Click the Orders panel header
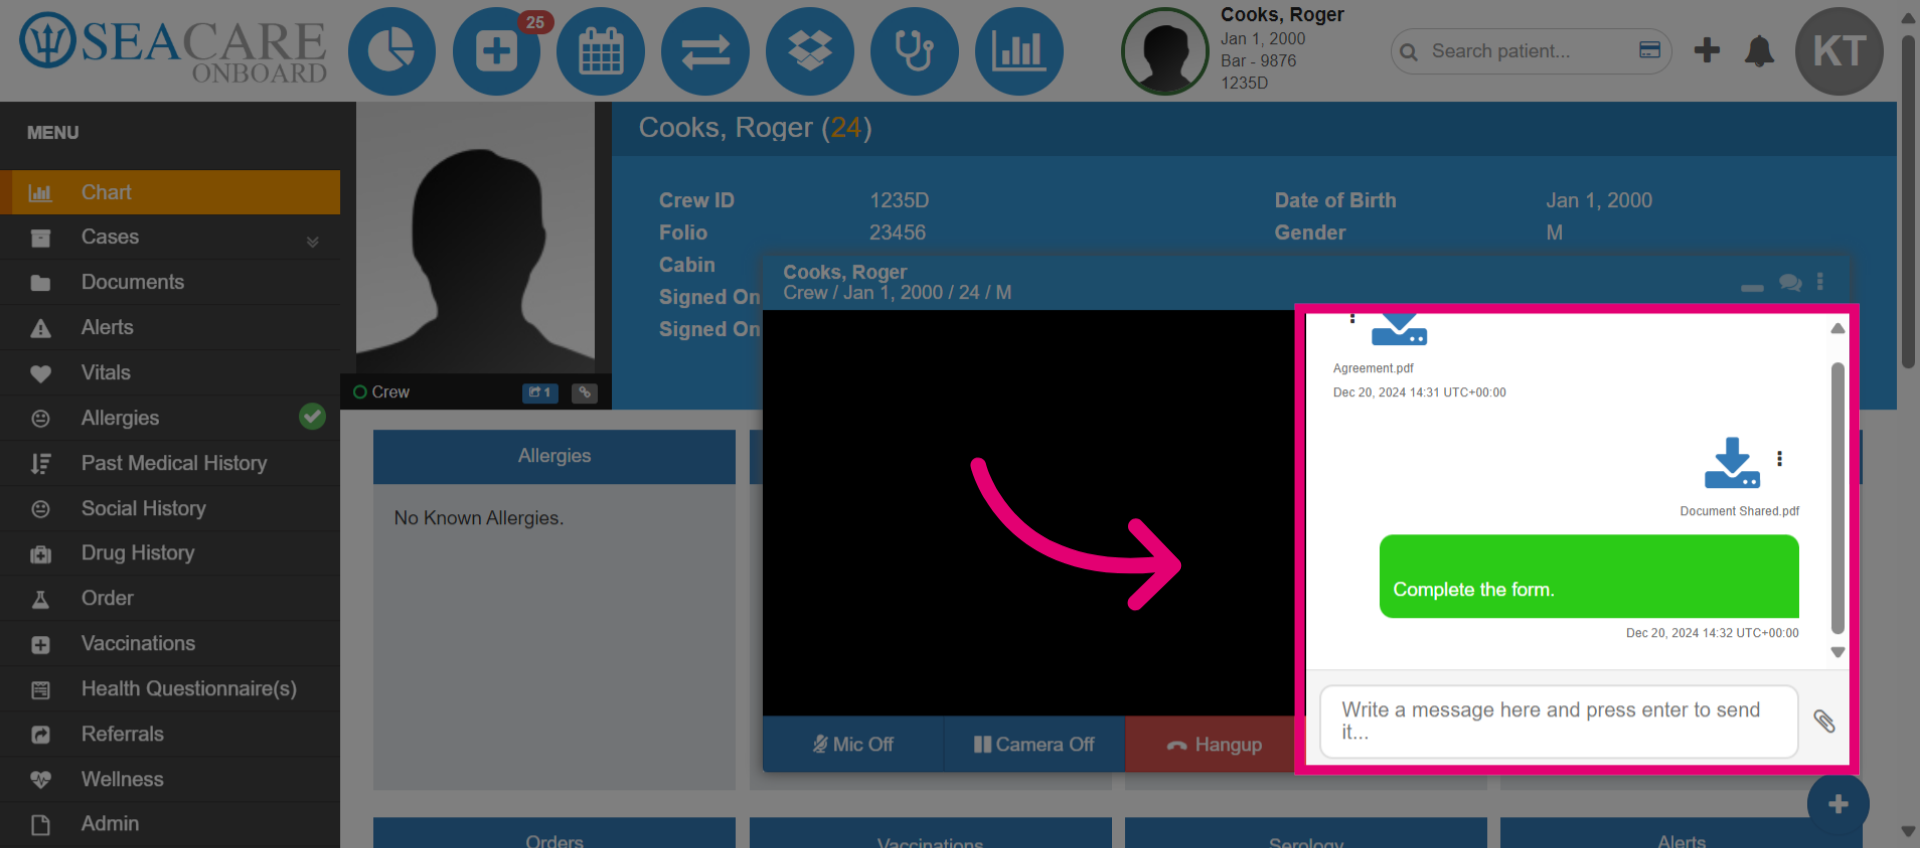Image resolution: width=1920 pixels, height=848 pixels. [554, 835]
